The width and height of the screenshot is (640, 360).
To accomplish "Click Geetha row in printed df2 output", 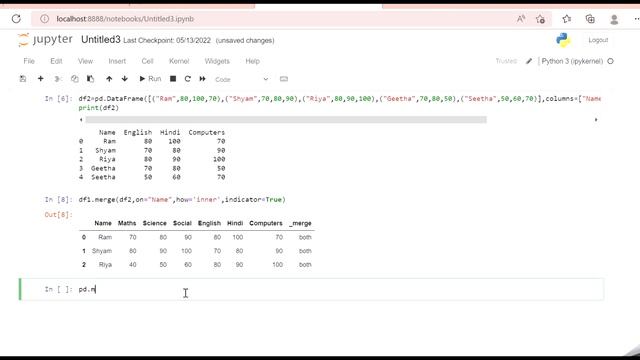I will (x=152, y=168).
